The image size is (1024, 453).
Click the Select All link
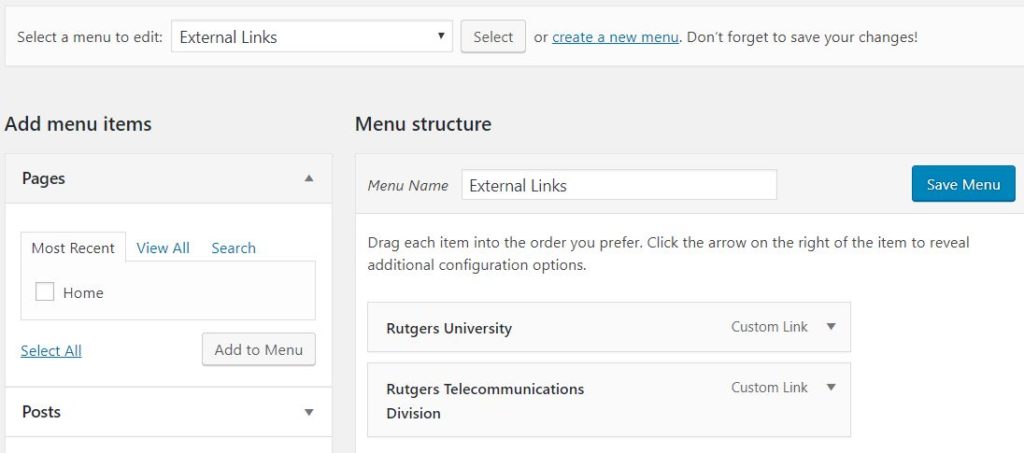[51, 351]
